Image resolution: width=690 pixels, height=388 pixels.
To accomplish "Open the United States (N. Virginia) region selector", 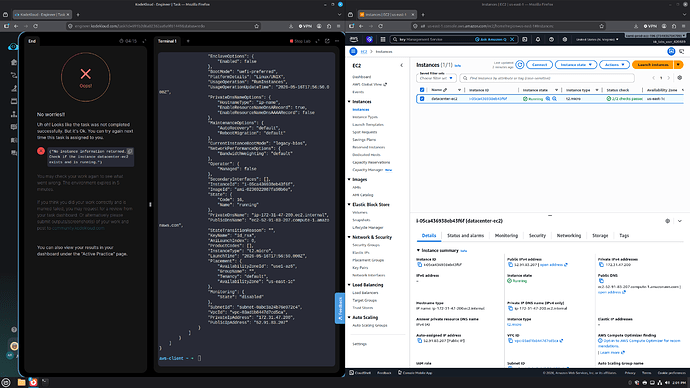I will [597, 39].
